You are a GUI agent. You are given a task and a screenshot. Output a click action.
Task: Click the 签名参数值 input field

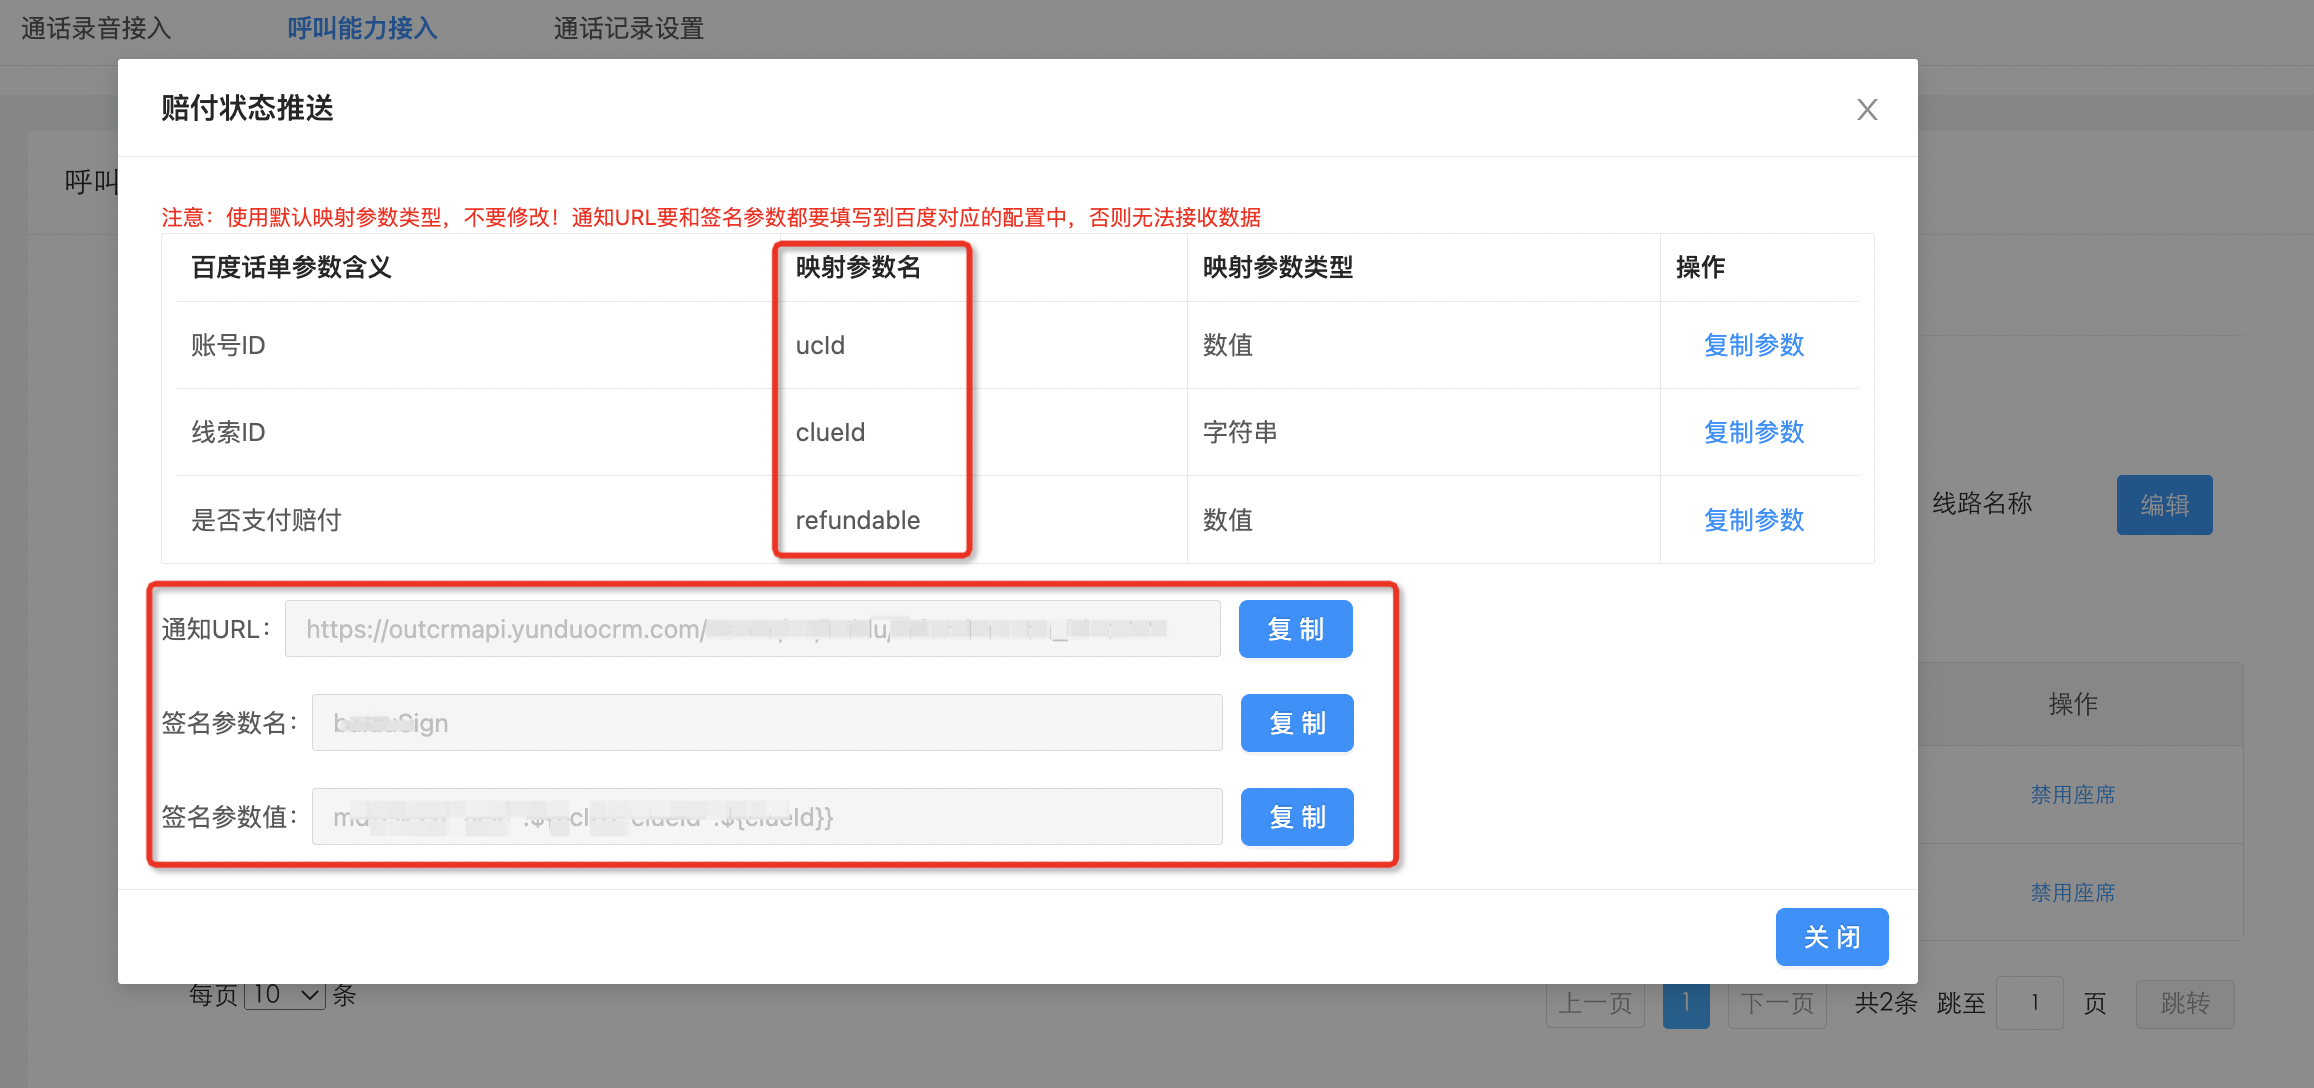tap(766, 817)
